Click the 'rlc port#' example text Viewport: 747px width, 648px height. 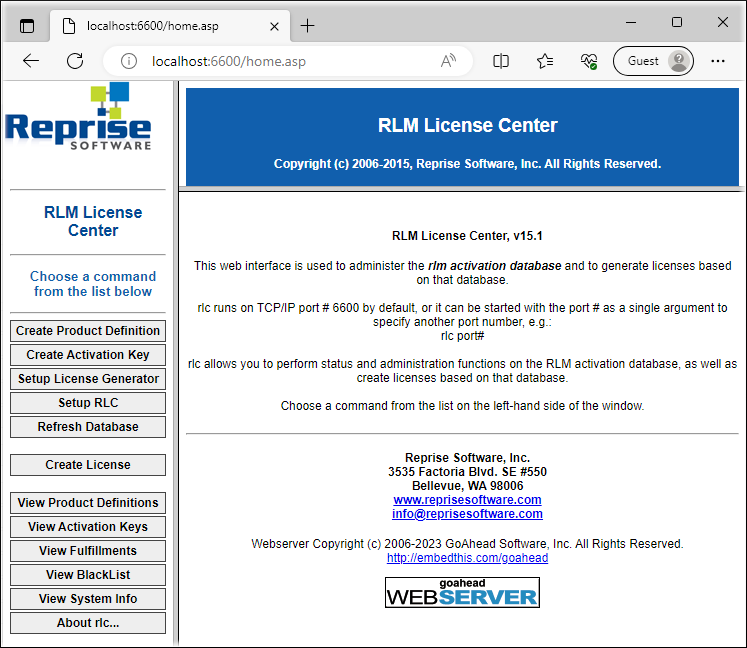(462, 336)
